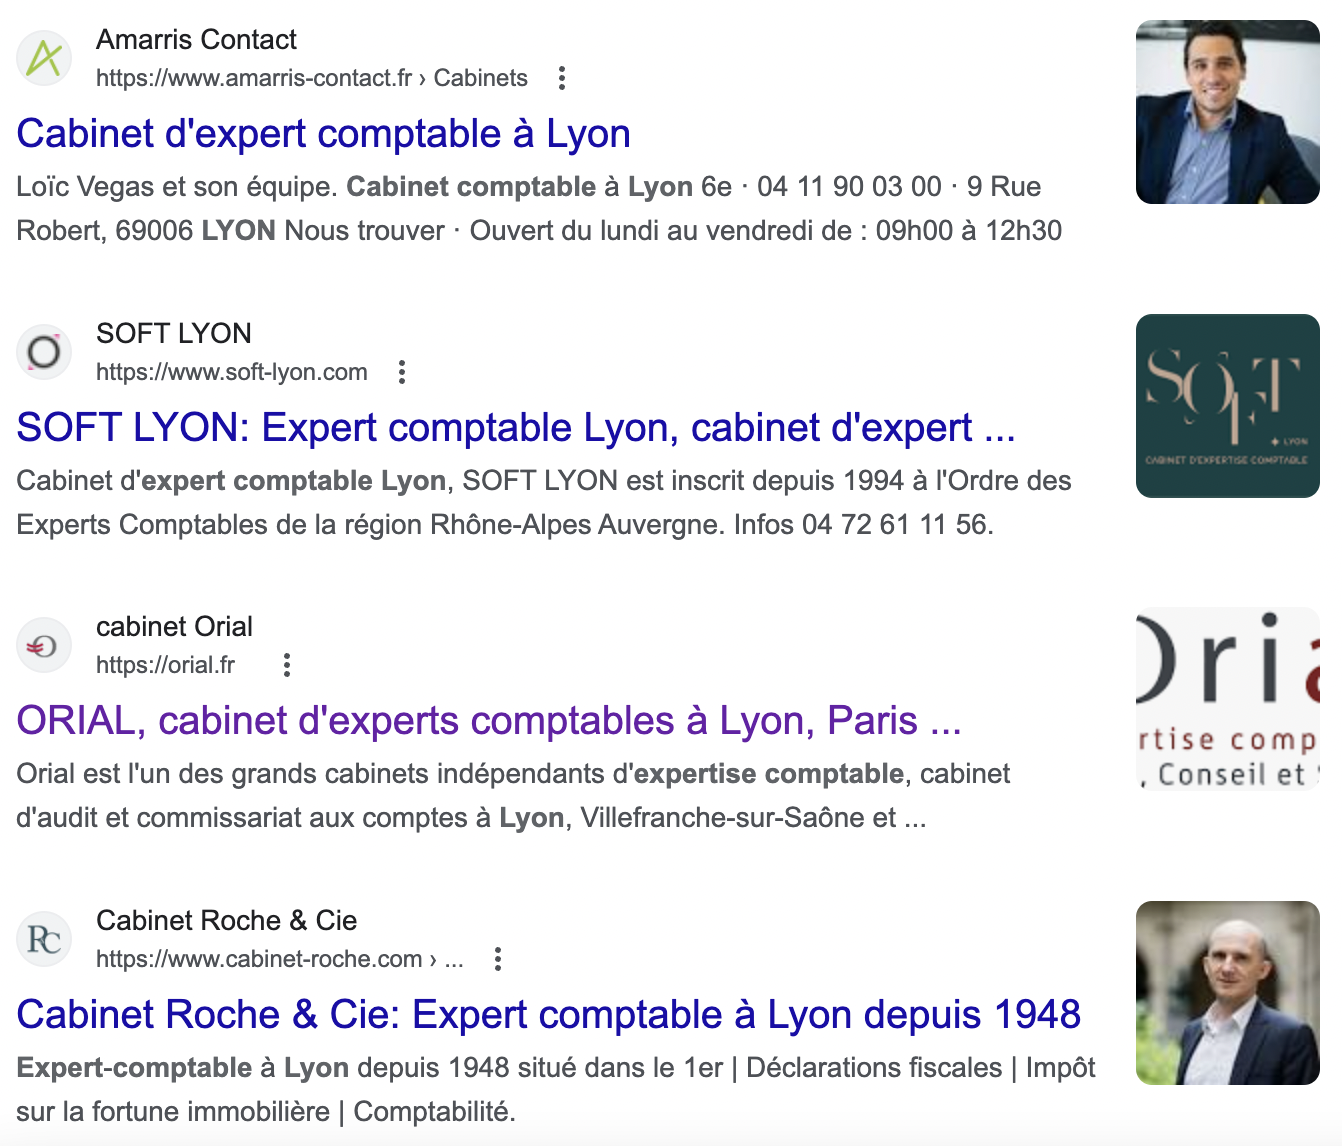
Task: Click the Orial logo thumbnail
Action: 1228,699
